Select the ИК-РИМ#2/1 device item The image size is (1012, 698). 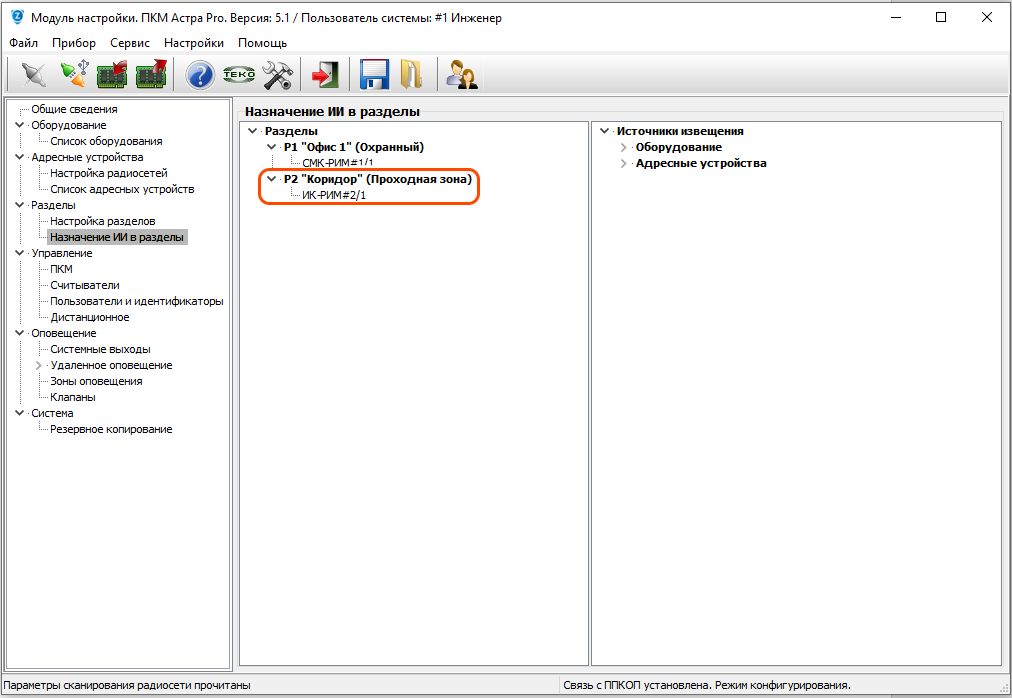(334, 195)
